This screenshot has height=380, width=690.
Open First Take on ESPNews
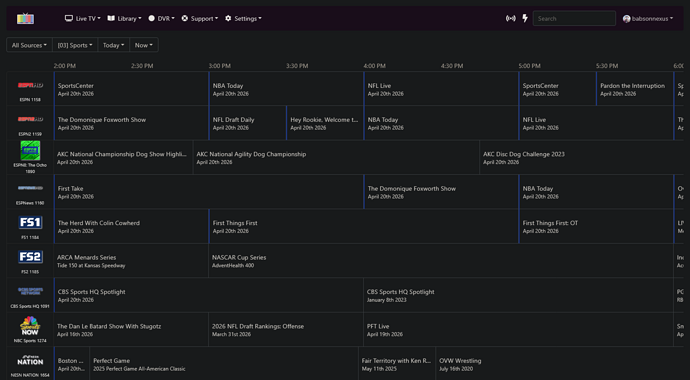point(209,192)
